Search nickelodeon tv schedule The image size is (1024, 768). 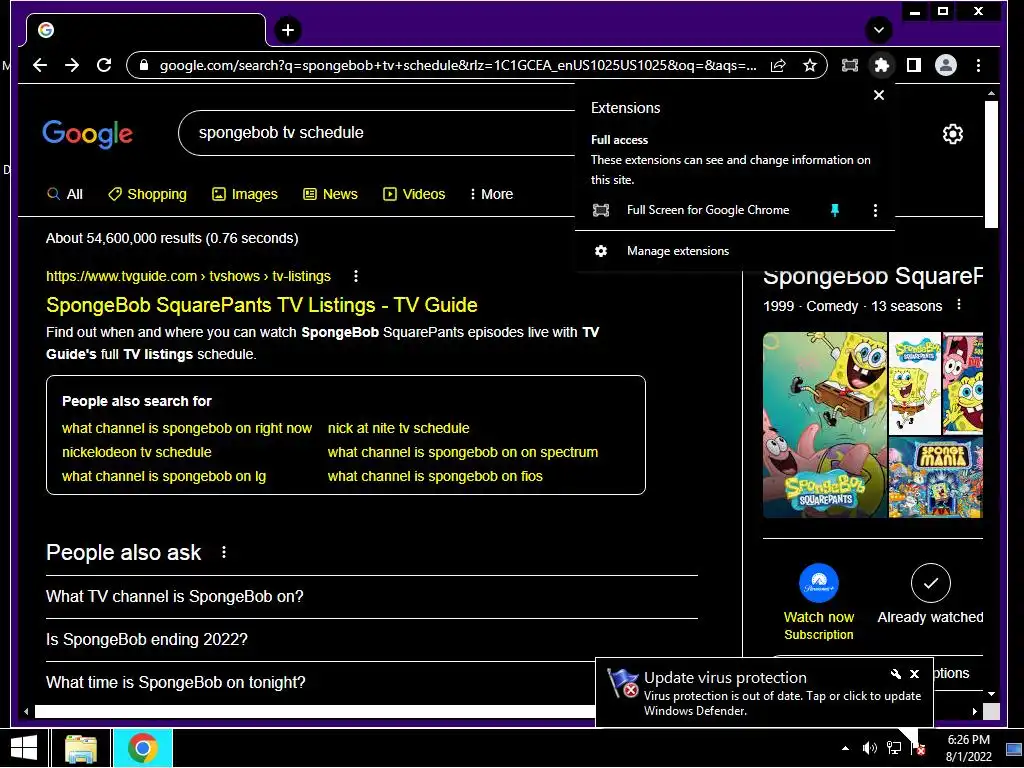point(136,452)
